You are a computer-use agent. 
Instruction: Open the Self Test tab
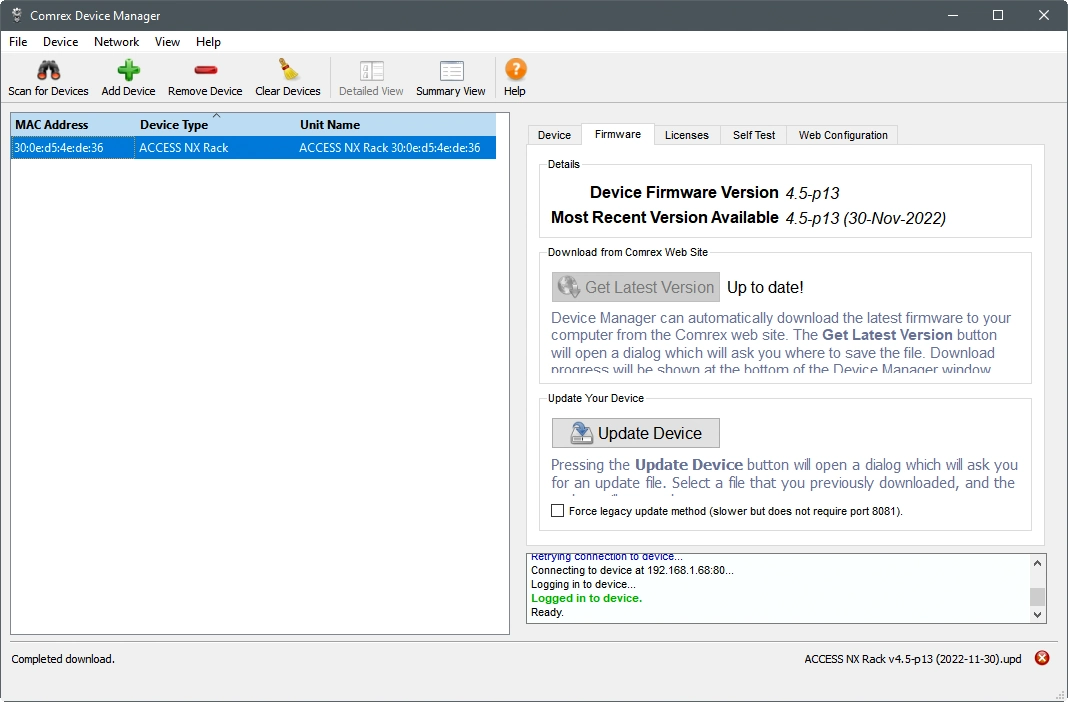click(x=754, y=135)
